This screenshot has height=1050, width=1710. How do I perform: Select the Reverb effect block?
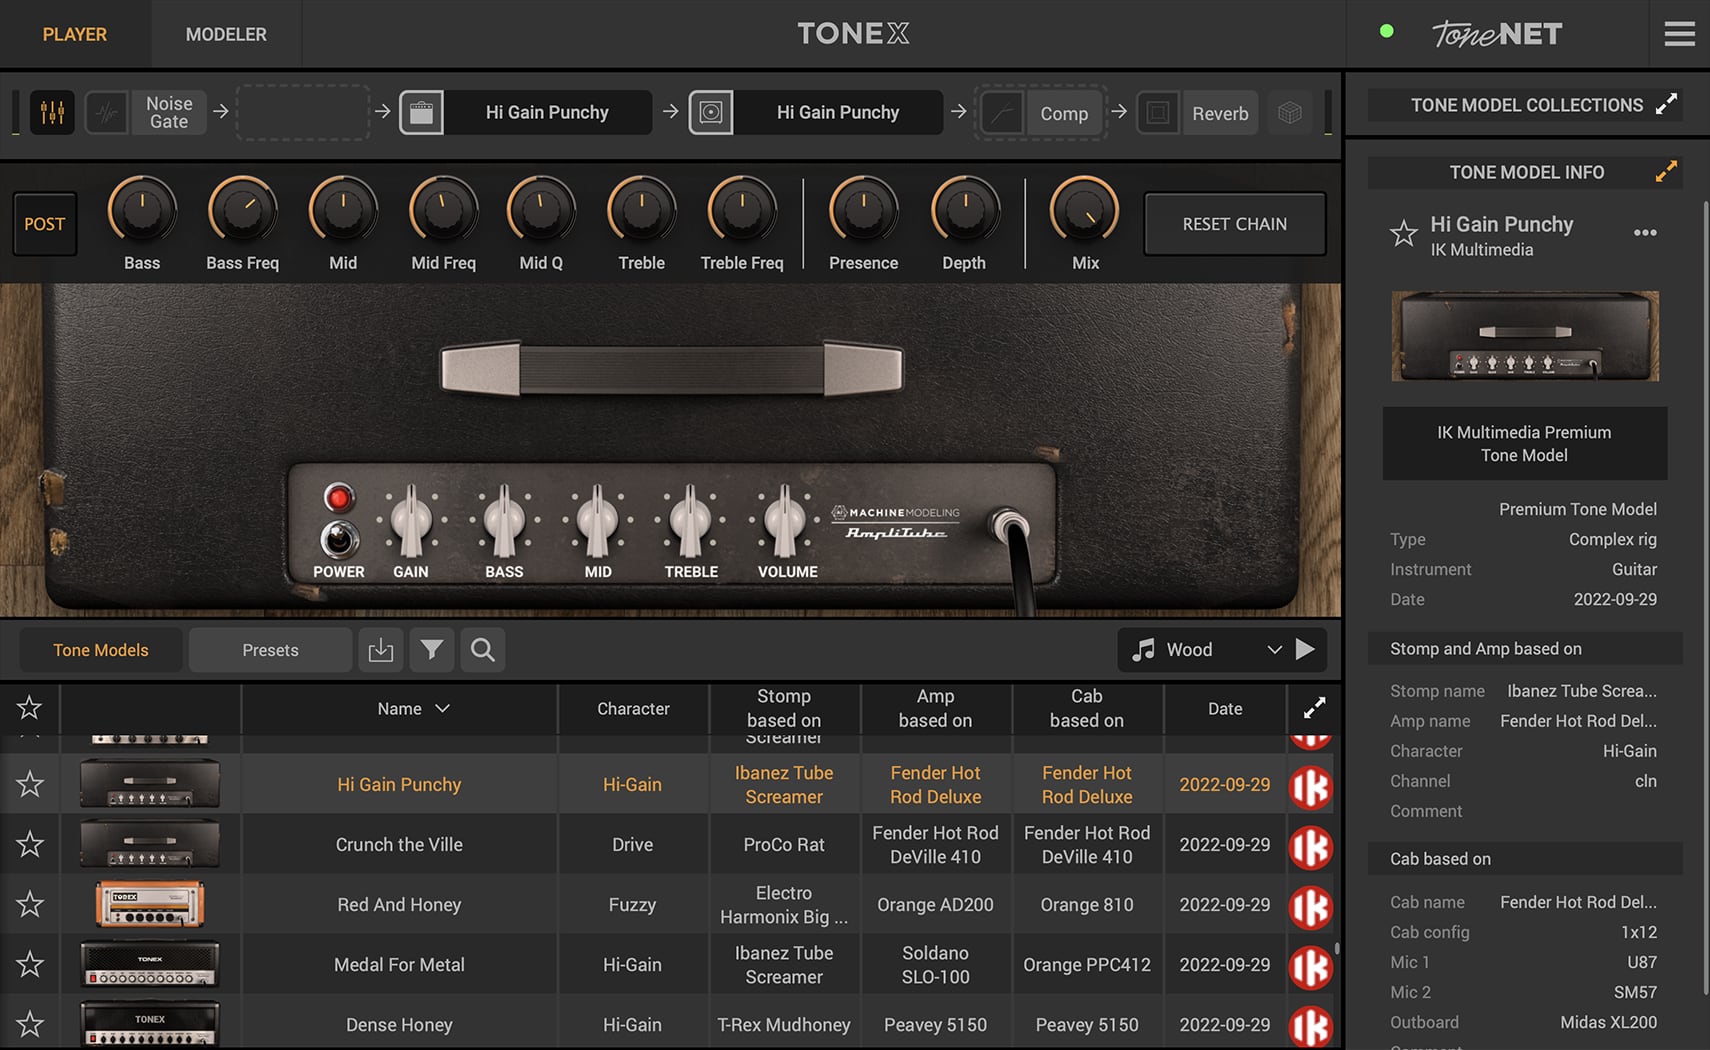[x=1197, y=113]
